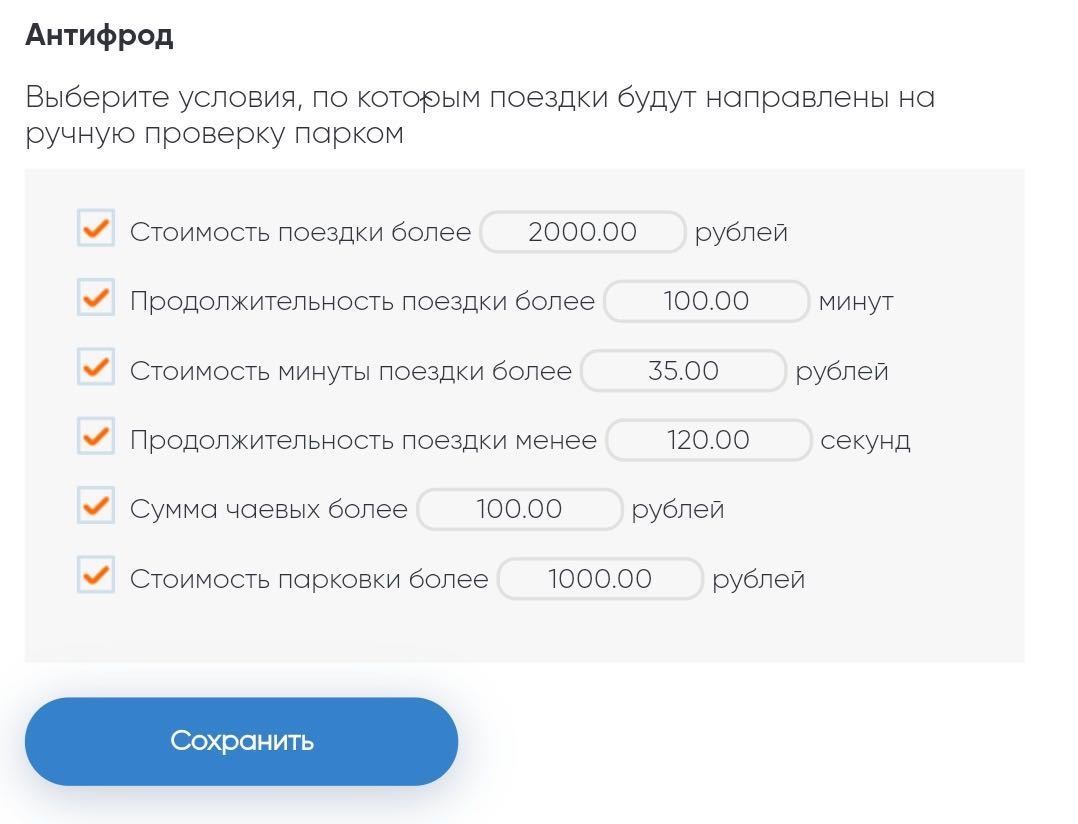
Task: Click the 'Стоимость поездки более' label text
Action: [300, 232]
